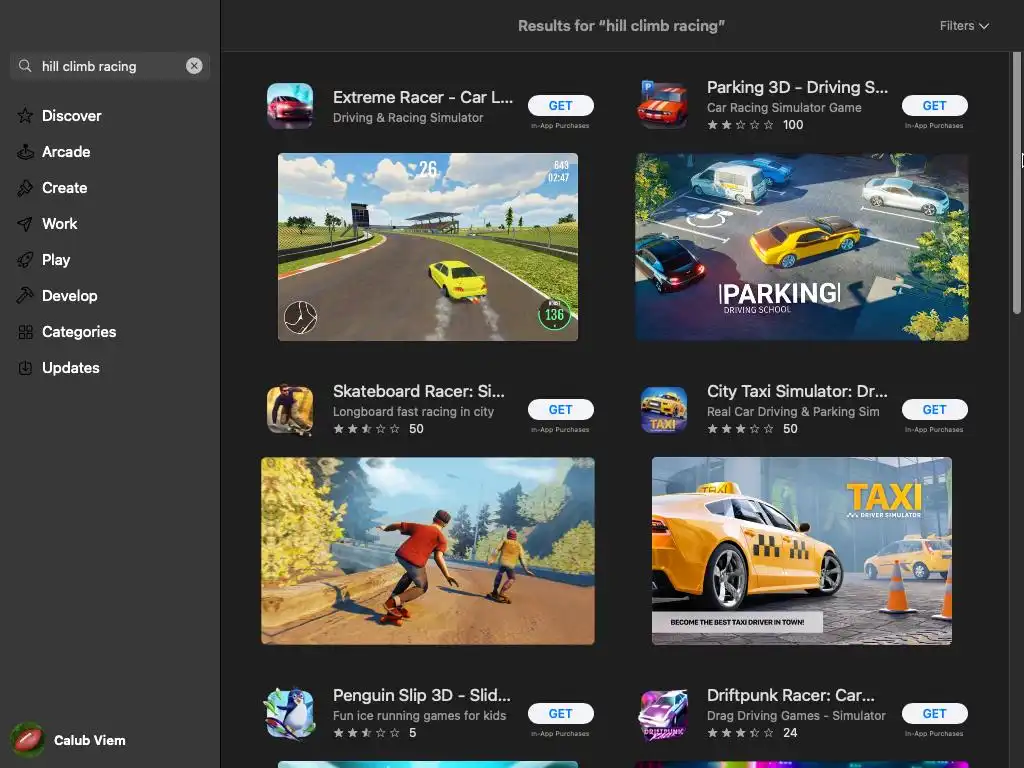The width and height of the screenshot is (1024, 768).
Task: Switch to the Work section
Action: click(59, 224)
